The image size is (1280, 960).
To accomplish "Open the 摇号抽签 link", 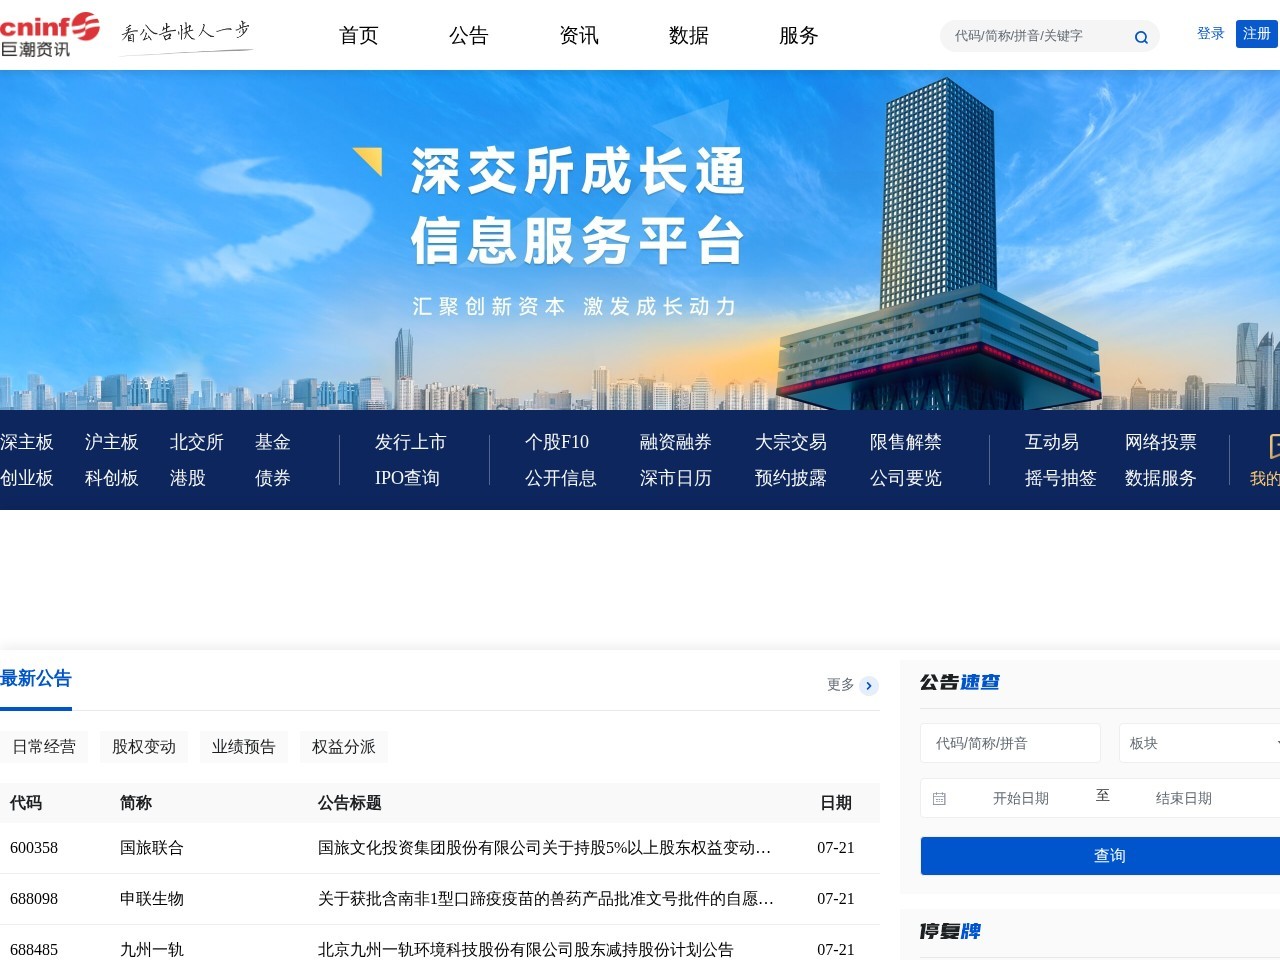I will click(x=1061, y=478).
